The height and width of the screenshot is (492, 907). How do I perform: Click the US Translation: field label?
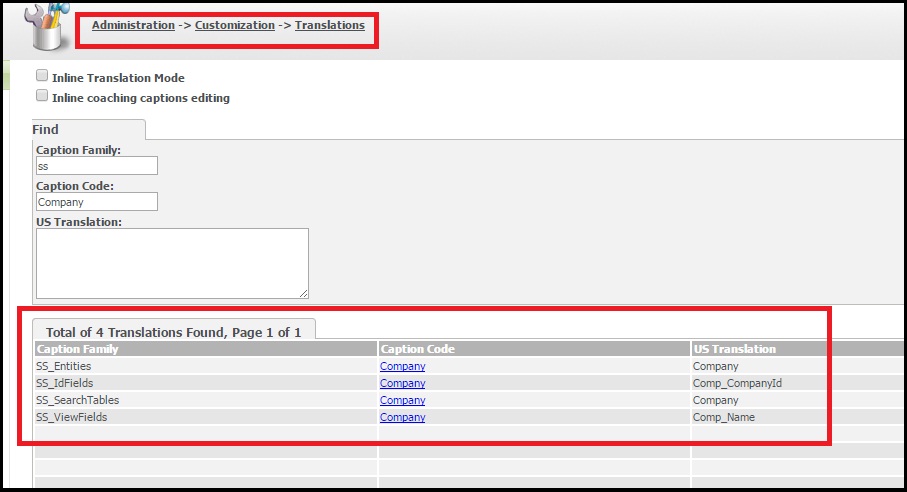point(79,221)
